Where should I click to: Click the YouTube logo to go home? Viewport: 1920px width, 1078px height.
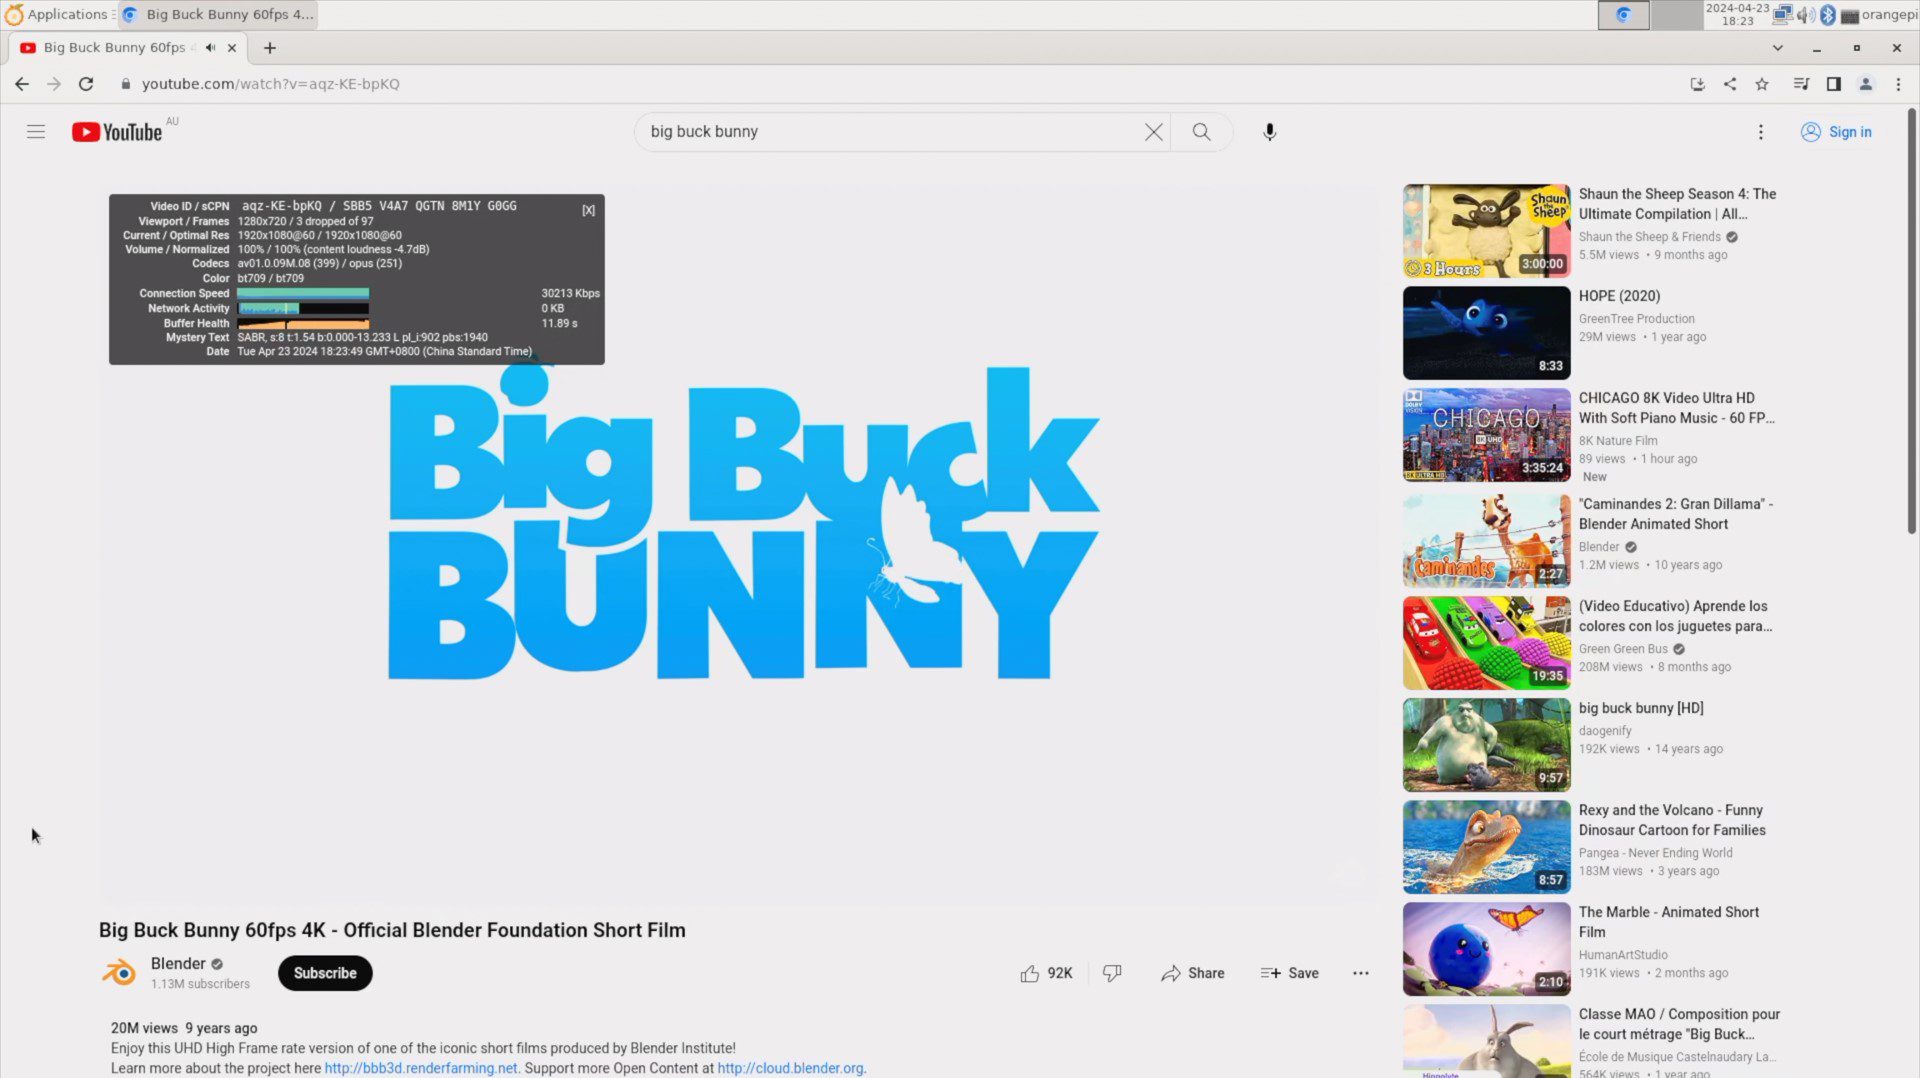117,132
